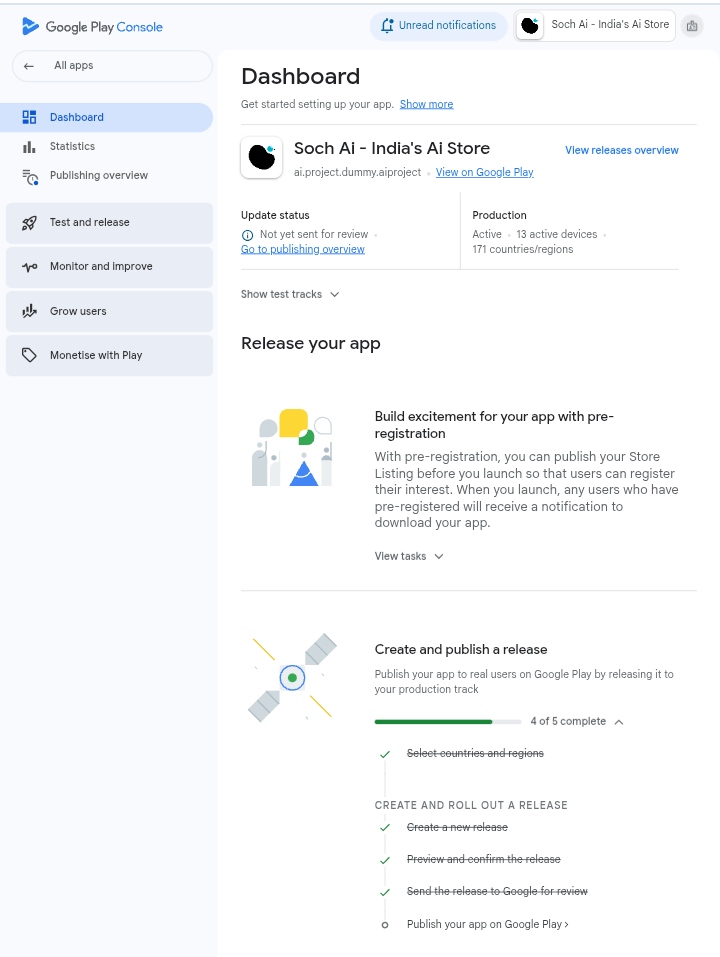This screenshot has width=720, height=957.
Task: Click the 171 countries/regions text
Action: pyautogui.click(x=523, y=250)
